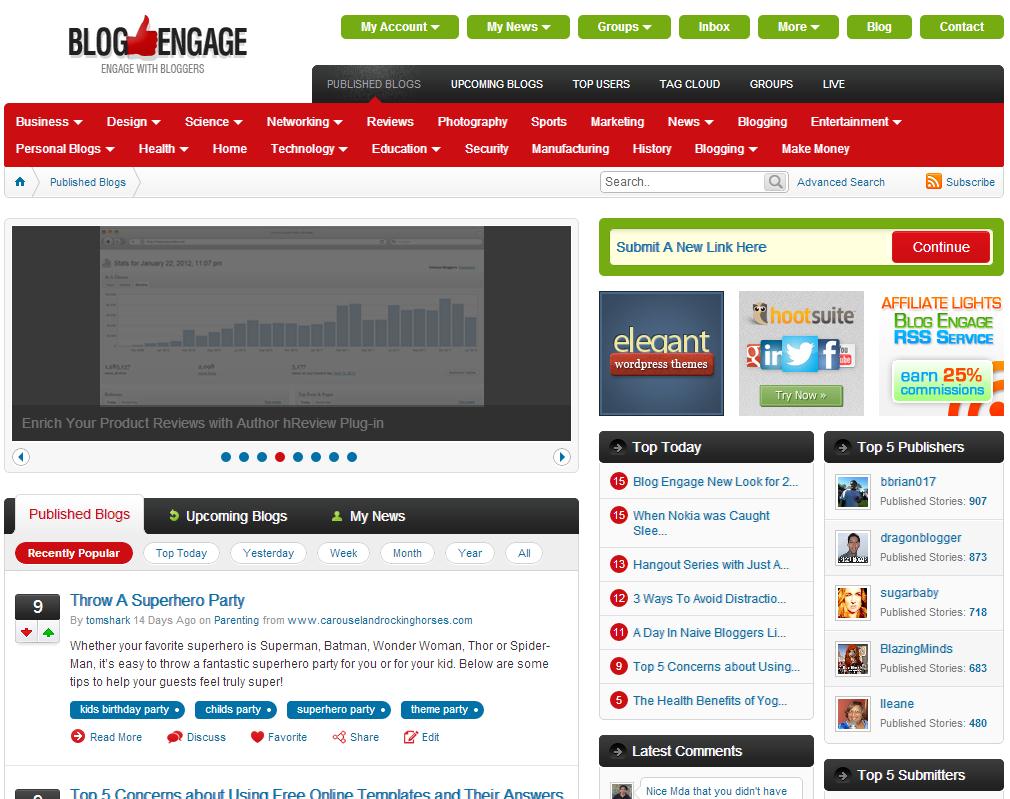The height and width of the screenshot is (799, 1010).
Task: Open the Top Users nav item
Action: pos(601,84)
